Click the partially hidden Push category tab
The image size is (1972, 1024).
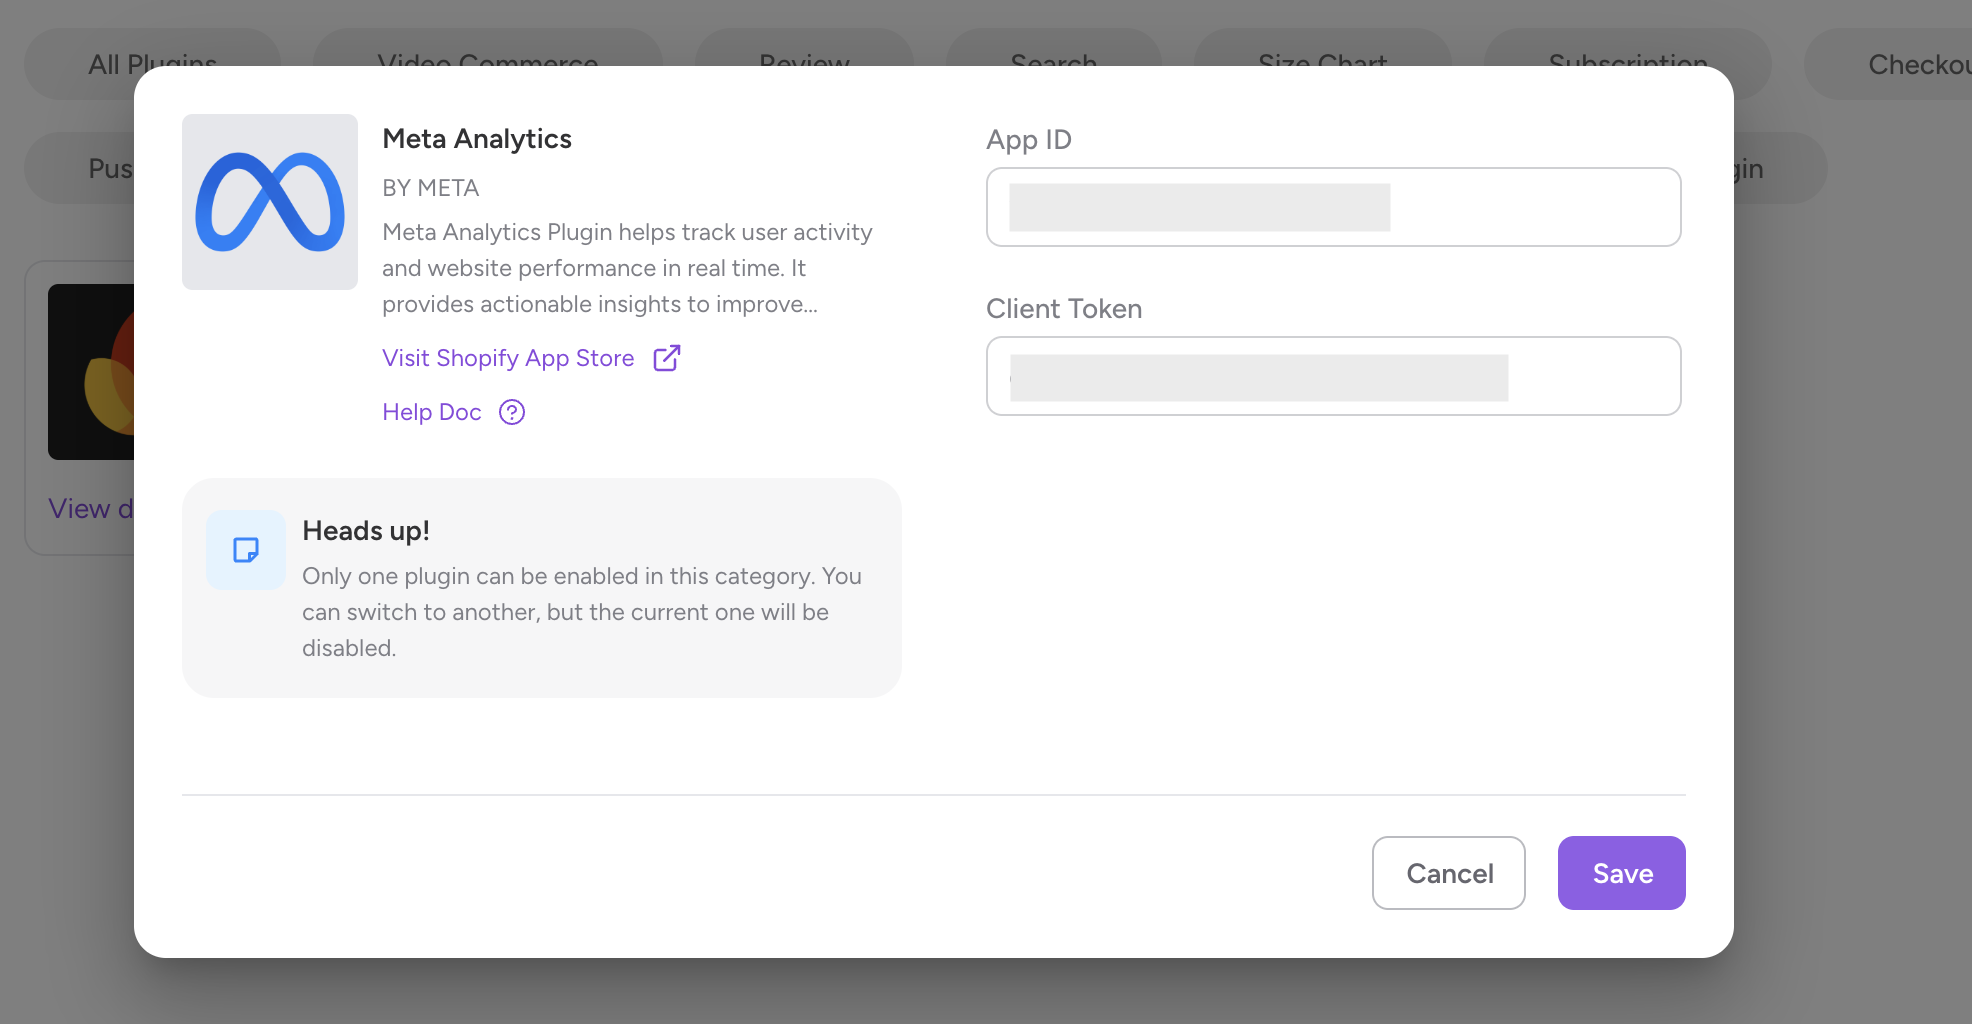click(x=100, y=168)
